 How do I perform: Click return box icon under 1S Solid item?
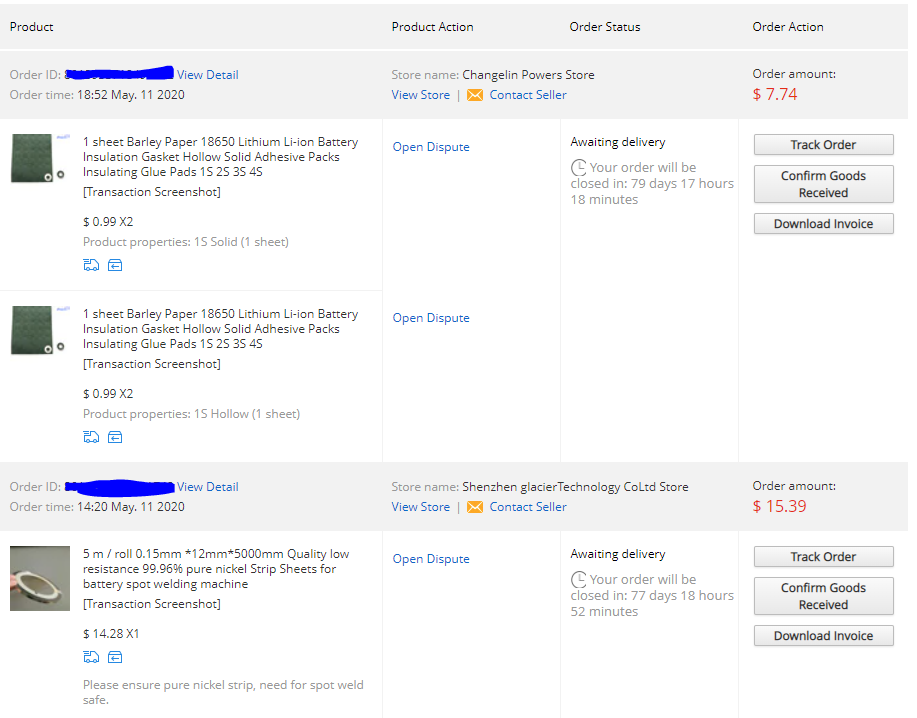(x=115, y=265)
